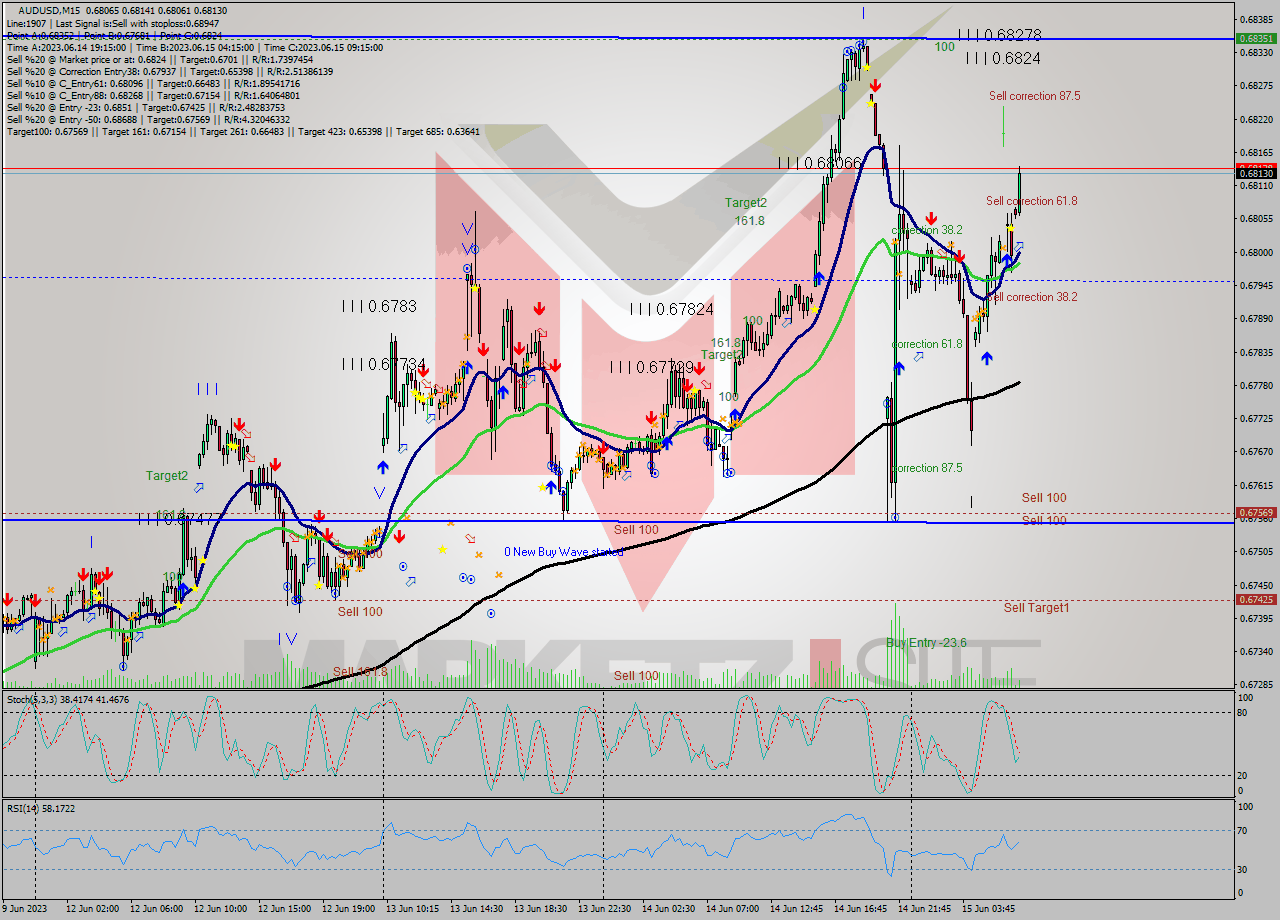Select the 'Sell %10 @ C_Entry88' line

click(153, 95)
